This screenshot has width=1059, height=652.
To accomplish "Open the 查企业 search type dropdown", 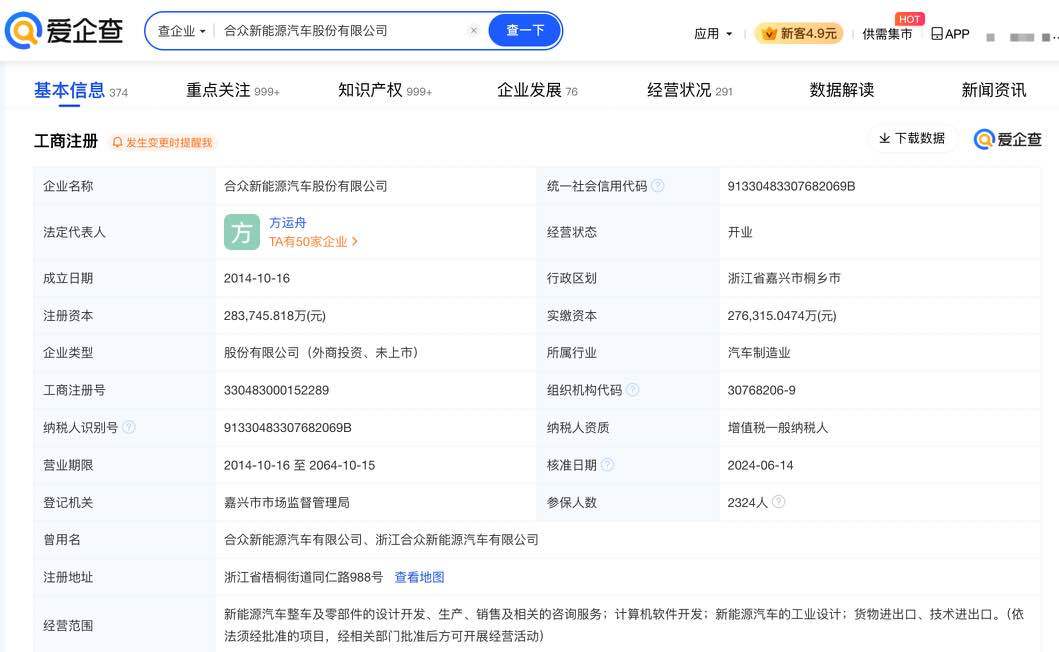I will 181,31.
